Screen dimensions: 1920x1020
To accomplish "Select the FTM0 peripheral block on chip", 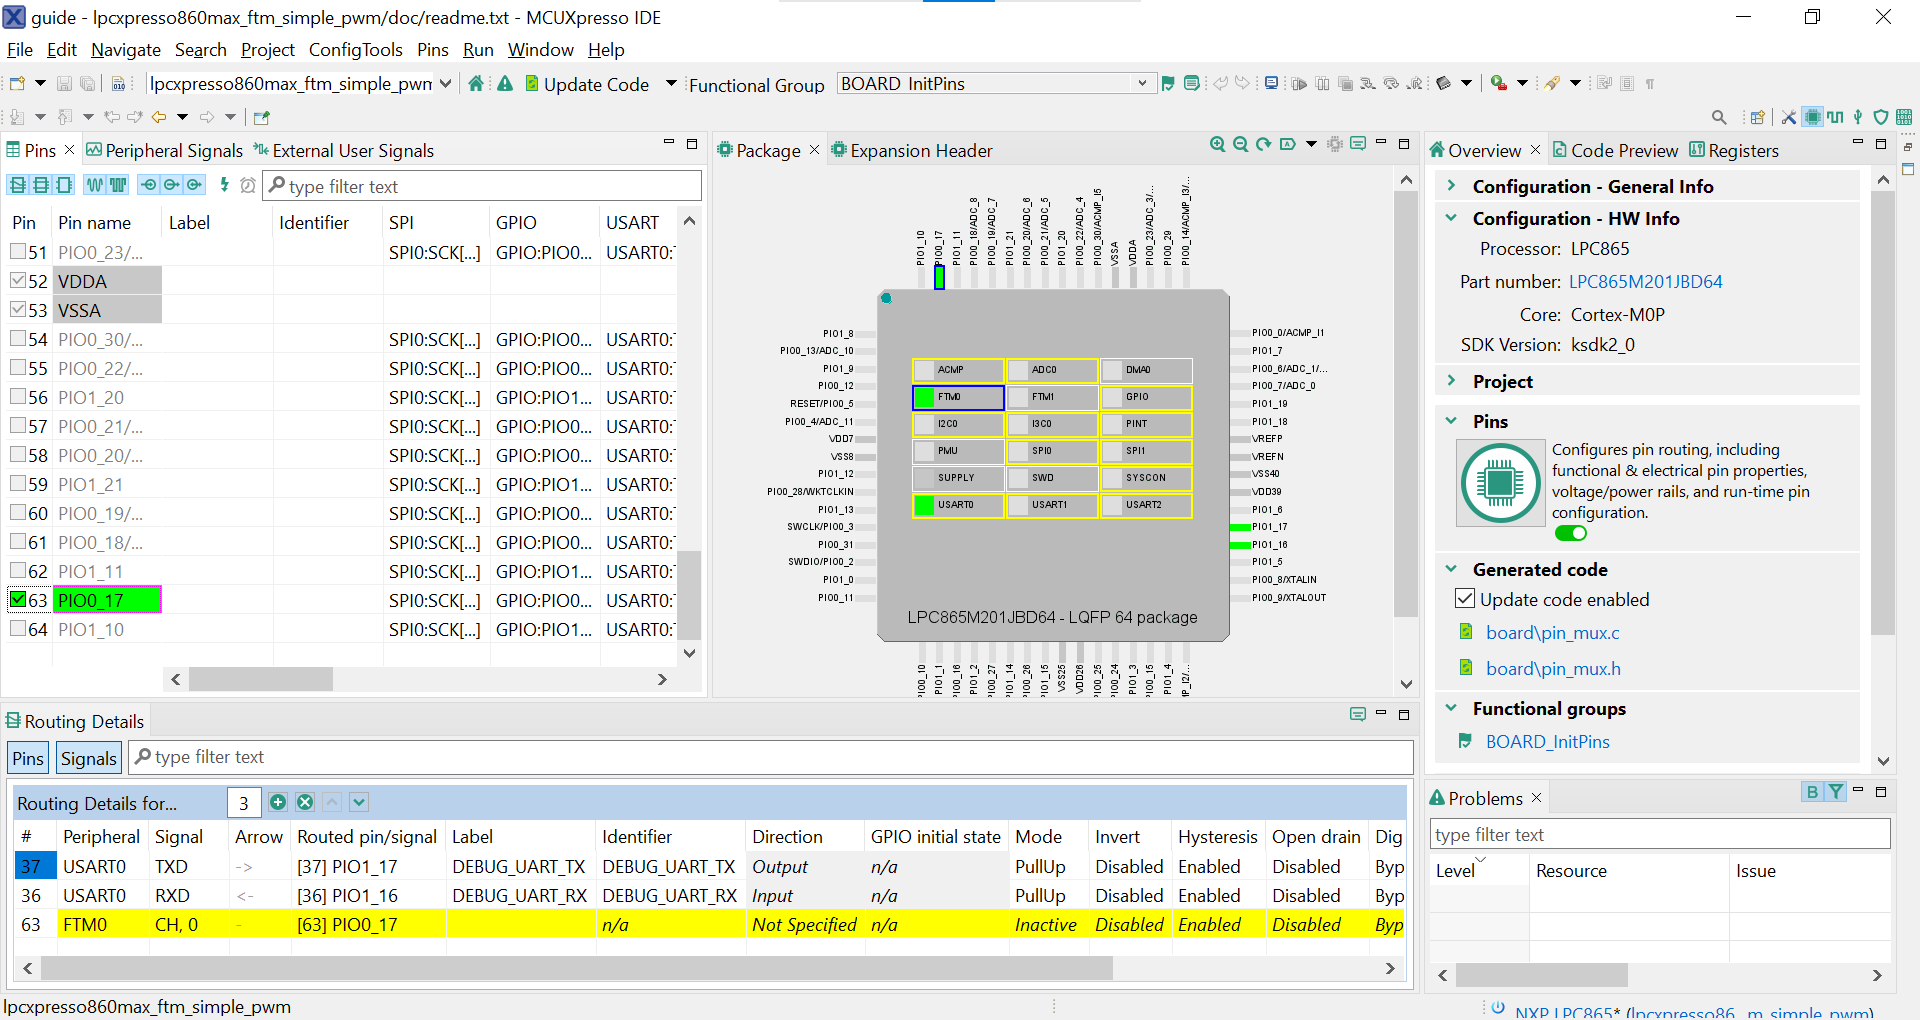I will [958, 397].
